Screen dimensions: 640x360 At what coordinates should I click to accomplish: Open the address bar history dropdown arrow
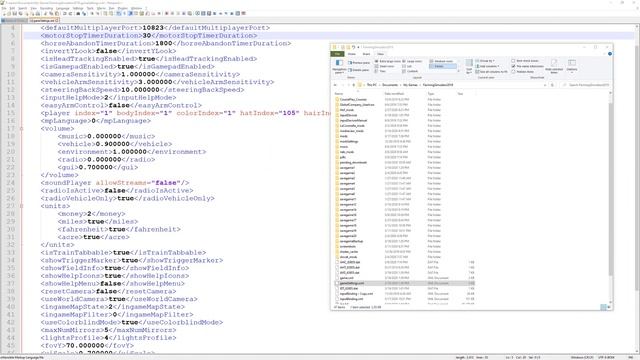545,85
